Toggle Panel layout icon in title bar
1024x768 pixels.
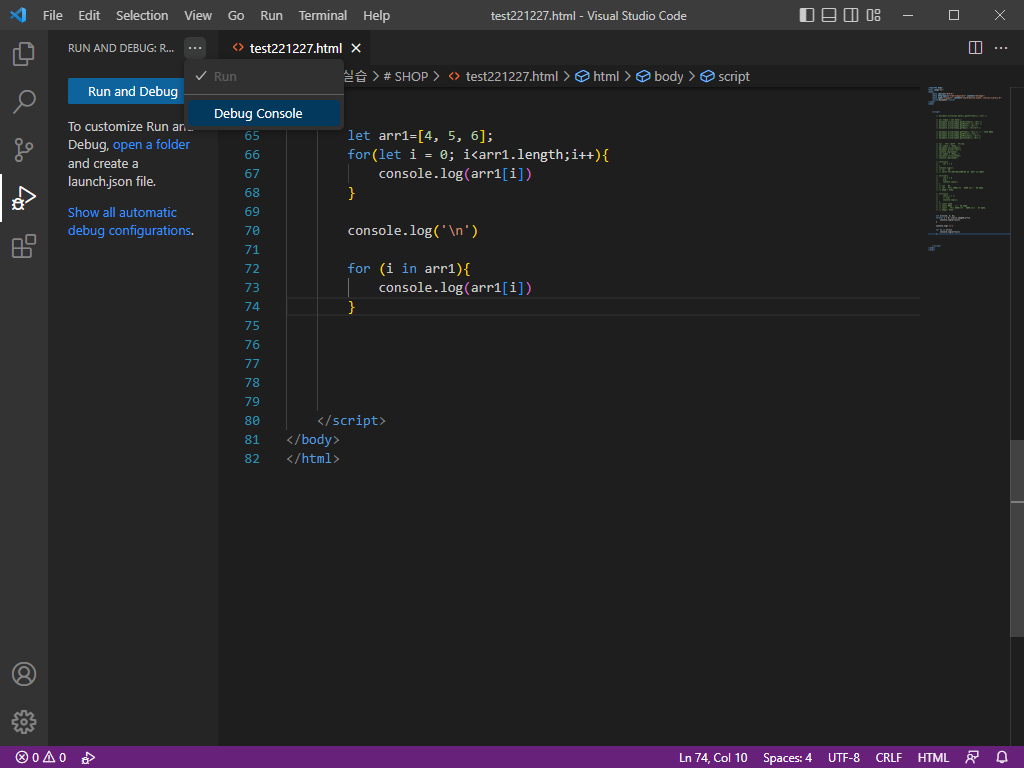click(829, 15)
